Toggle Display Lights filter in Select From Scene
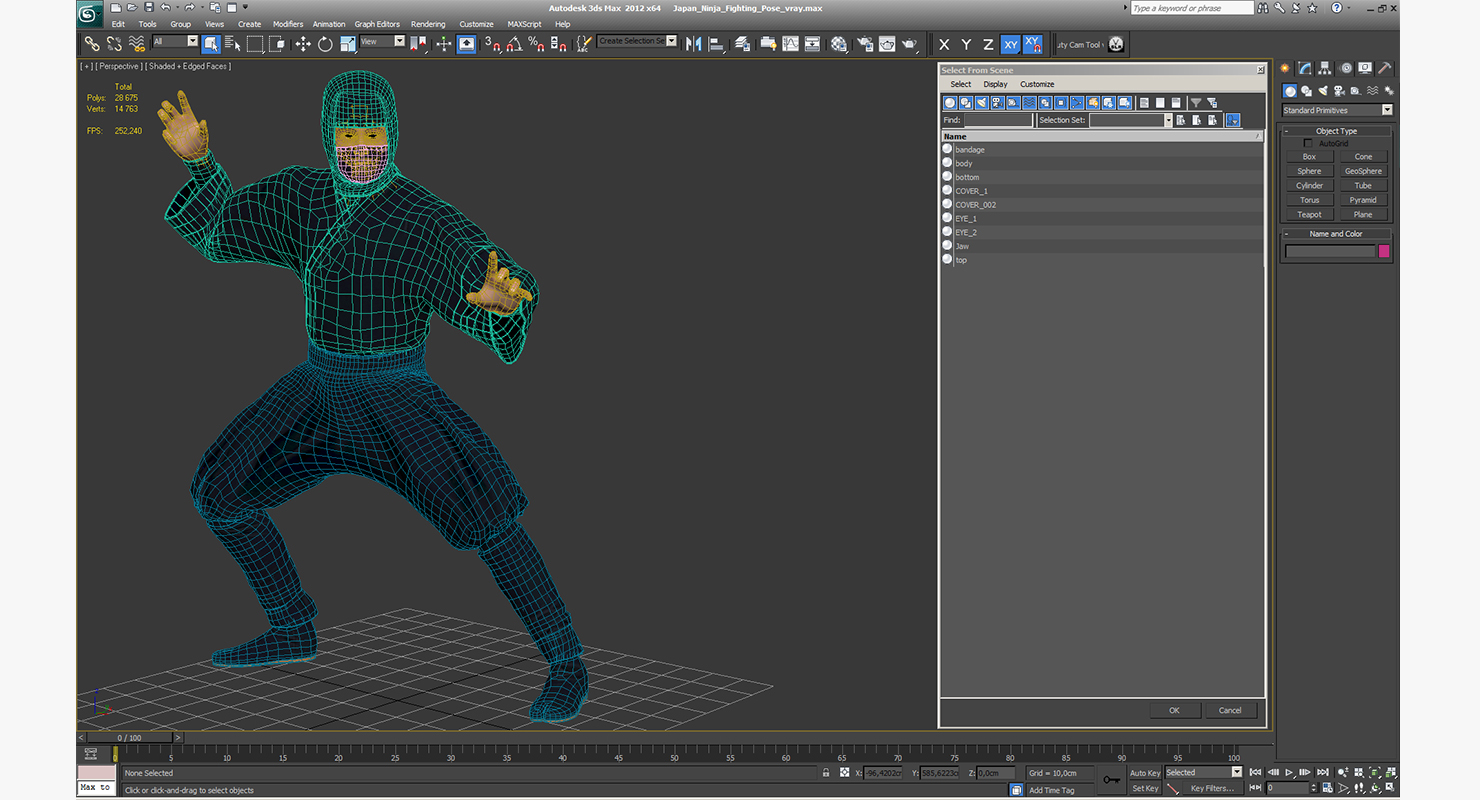This screenshot has height=800, width=1480. [x=982, y=103]
